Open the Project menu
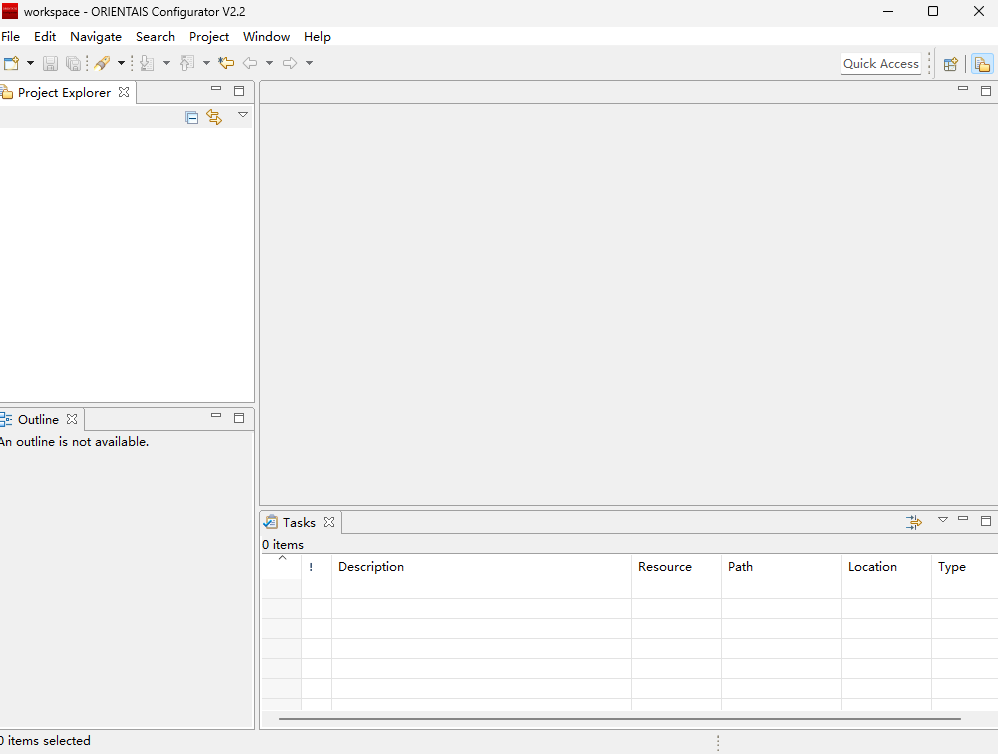998x754 pixels. [x=209, y=37]
